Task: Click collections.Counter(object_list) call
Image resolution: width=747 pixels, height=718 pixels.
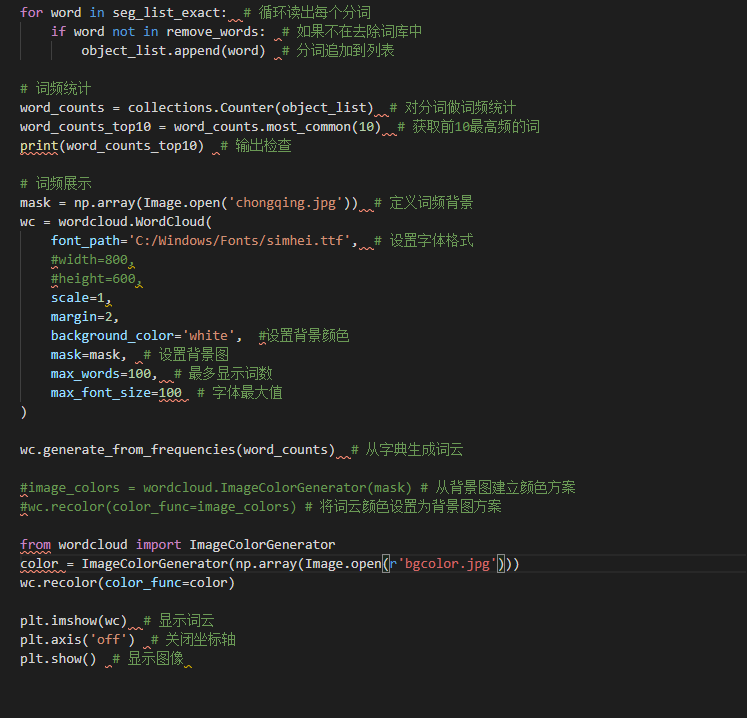Action: pyautogui.click(x=251, y=108)
